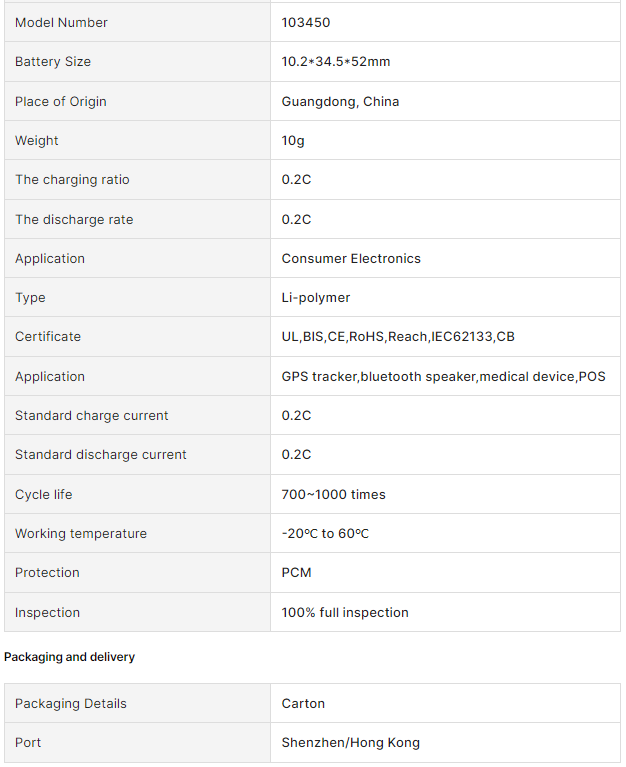Select the 100% full inspection text

tap(345, 613)
